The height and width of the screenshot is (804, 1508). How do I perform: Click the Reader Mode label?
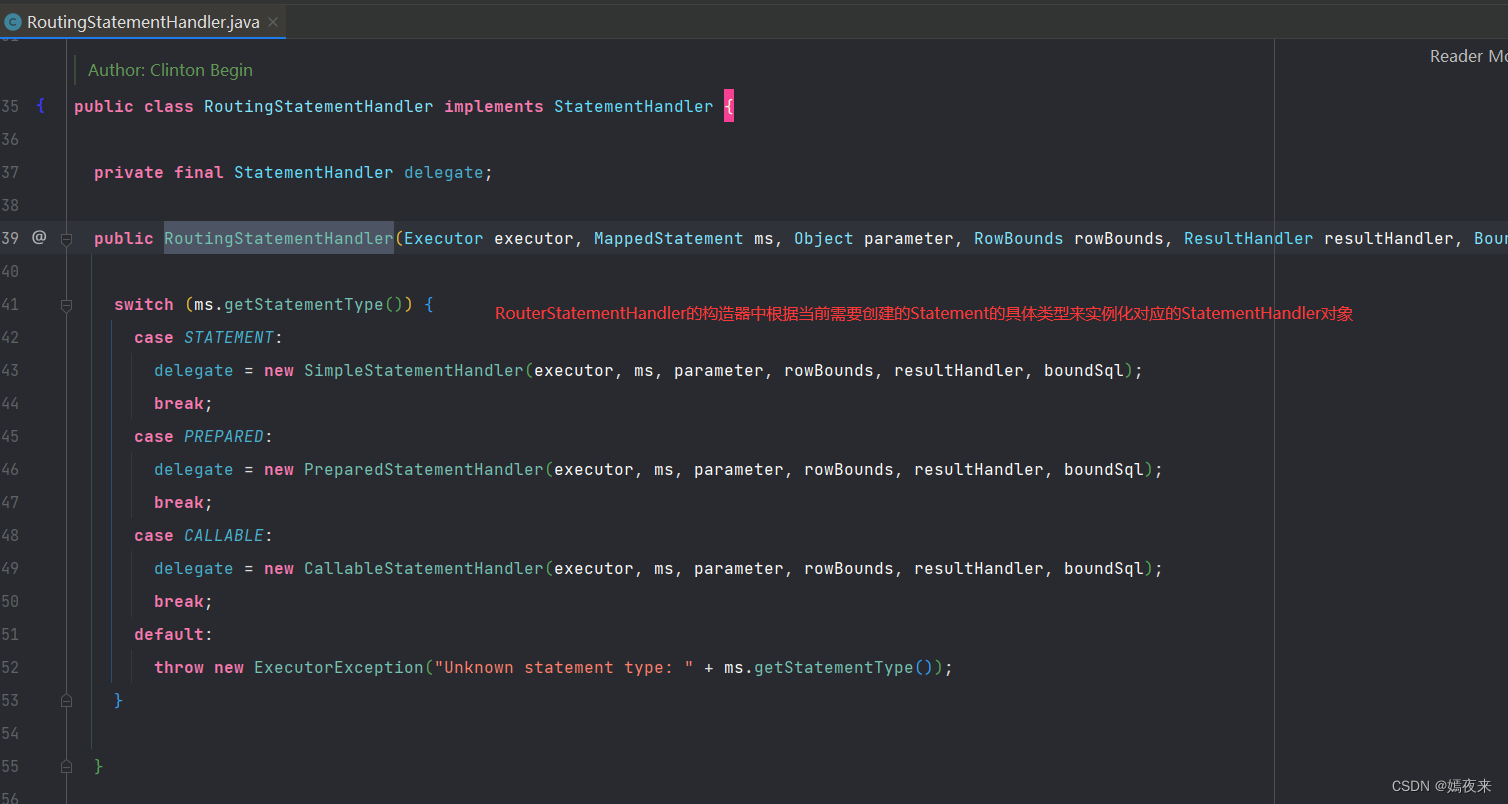(x=1468, y=56)
